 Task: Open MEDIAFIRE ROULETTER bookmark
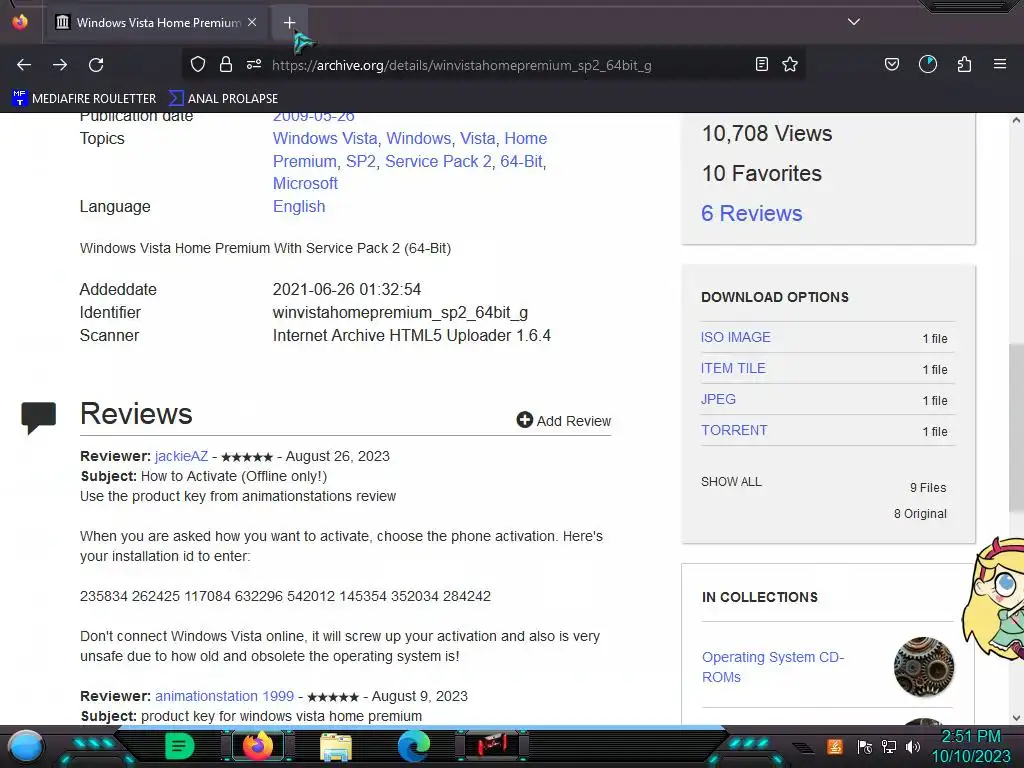pos(84,99)
